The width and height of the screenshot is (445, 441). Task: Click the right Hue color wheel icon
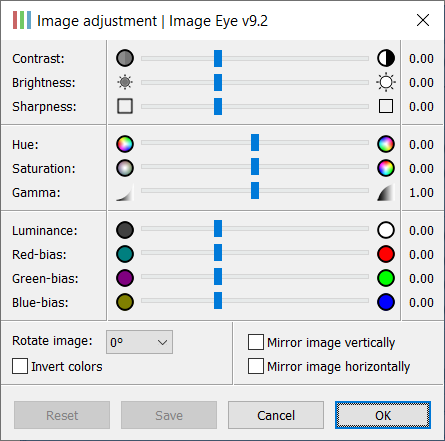tap(386, 144)
